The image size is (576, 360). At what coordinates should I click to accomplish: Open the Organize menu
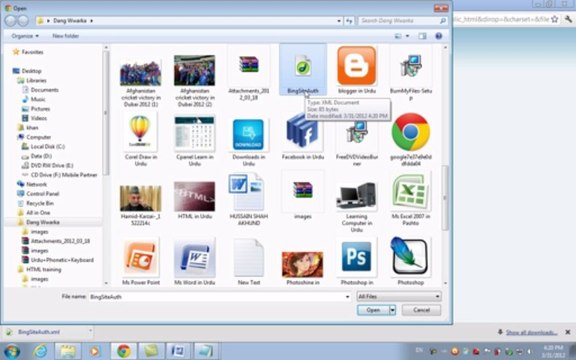(25, 36)
